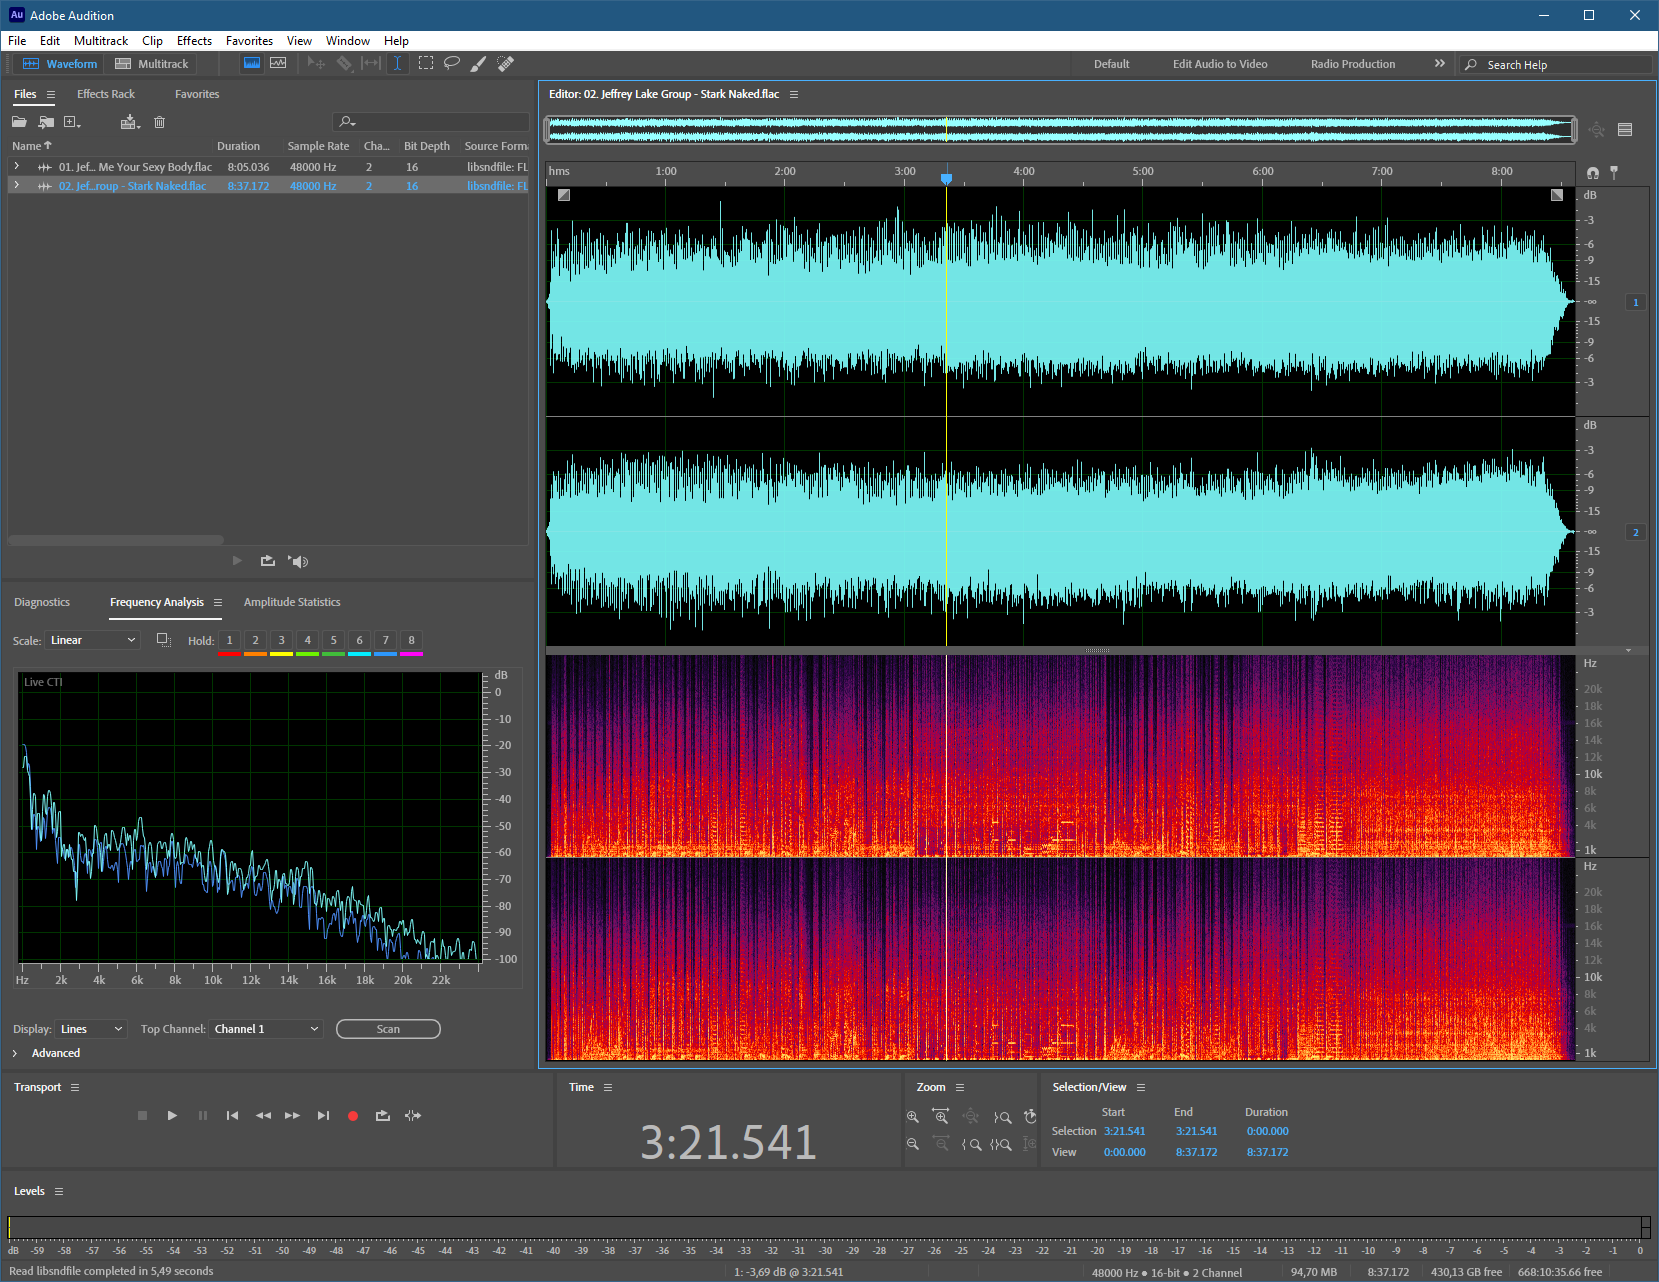Open Top Channel dropdown

[x=266, y=1029]
